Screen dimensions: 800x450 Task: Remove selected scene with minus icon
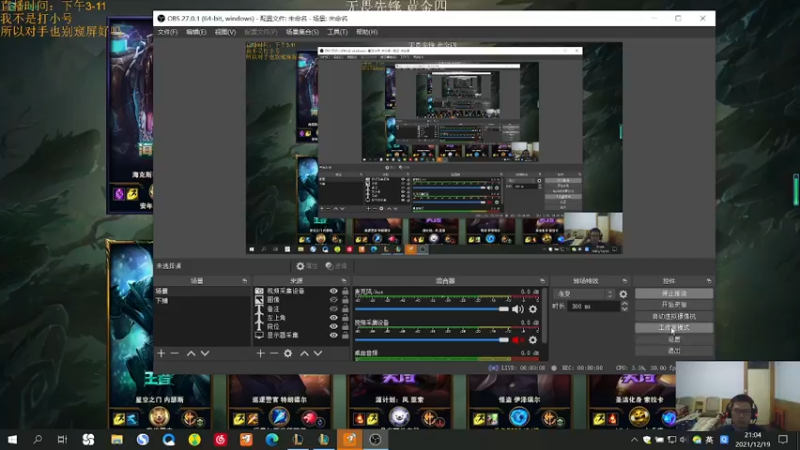[175, 353]
